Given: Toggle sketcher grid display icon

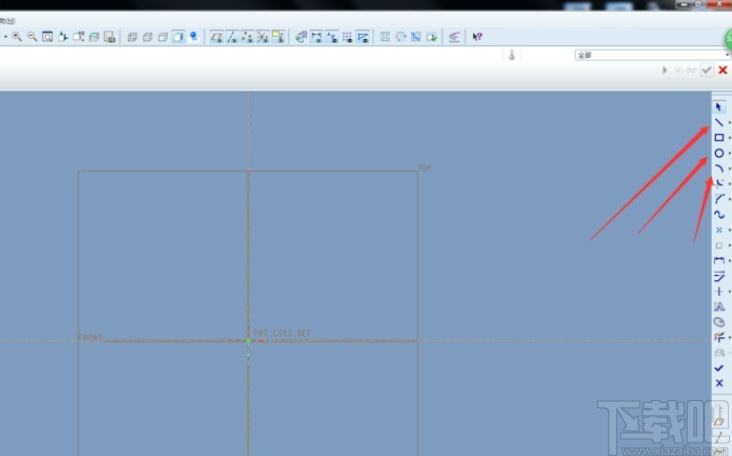Looking at the screenshot, I should 347,36.
